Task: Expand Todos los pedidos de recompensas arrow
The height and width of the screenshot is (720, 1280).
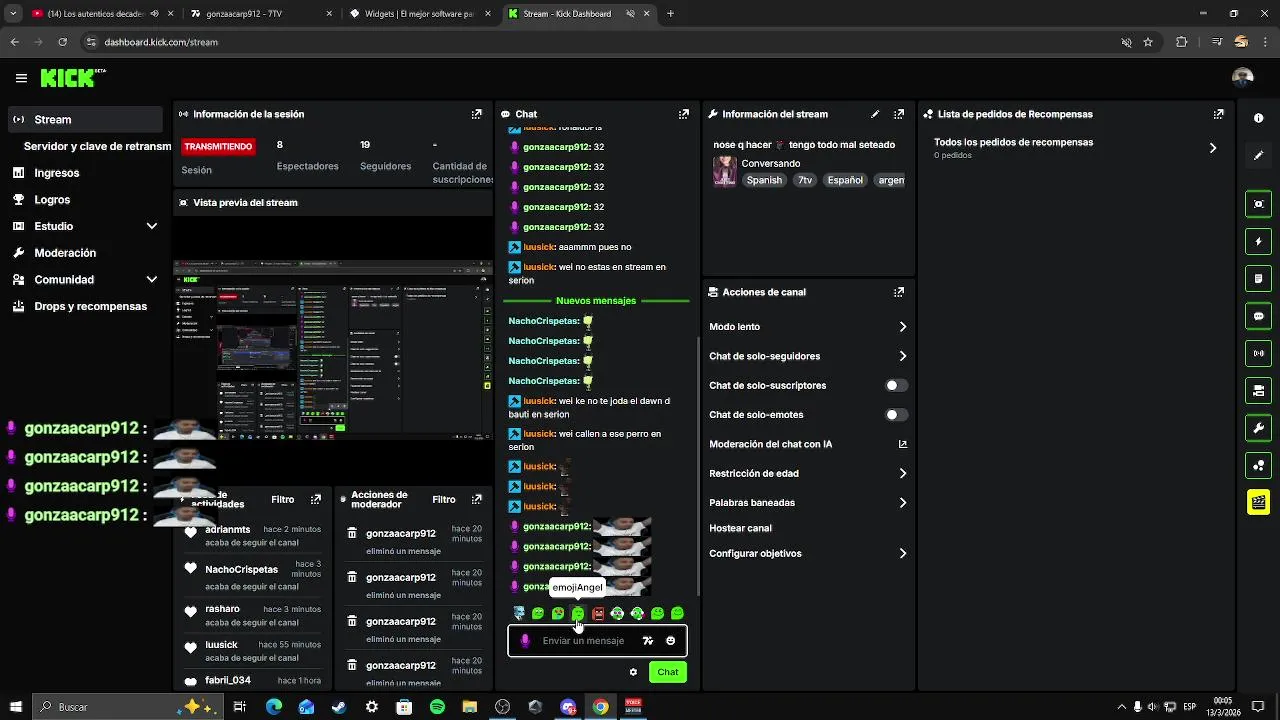Action: [x=1213, y=148]
